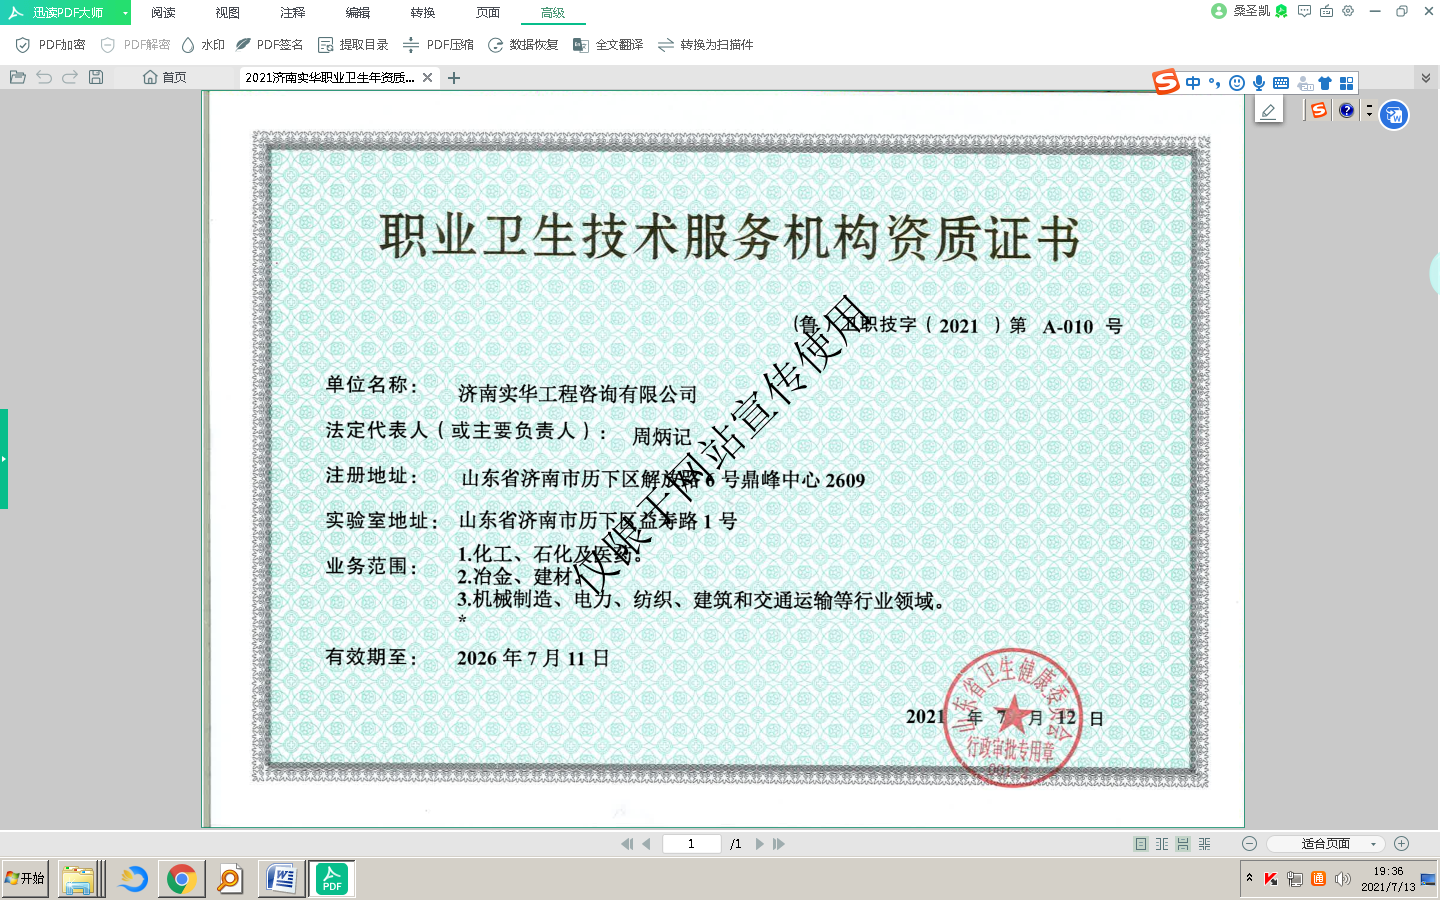The width and height of the screenshot is (1440, 900).
Task: Click the open file folder icon
Action: click(x=18, y=77)
